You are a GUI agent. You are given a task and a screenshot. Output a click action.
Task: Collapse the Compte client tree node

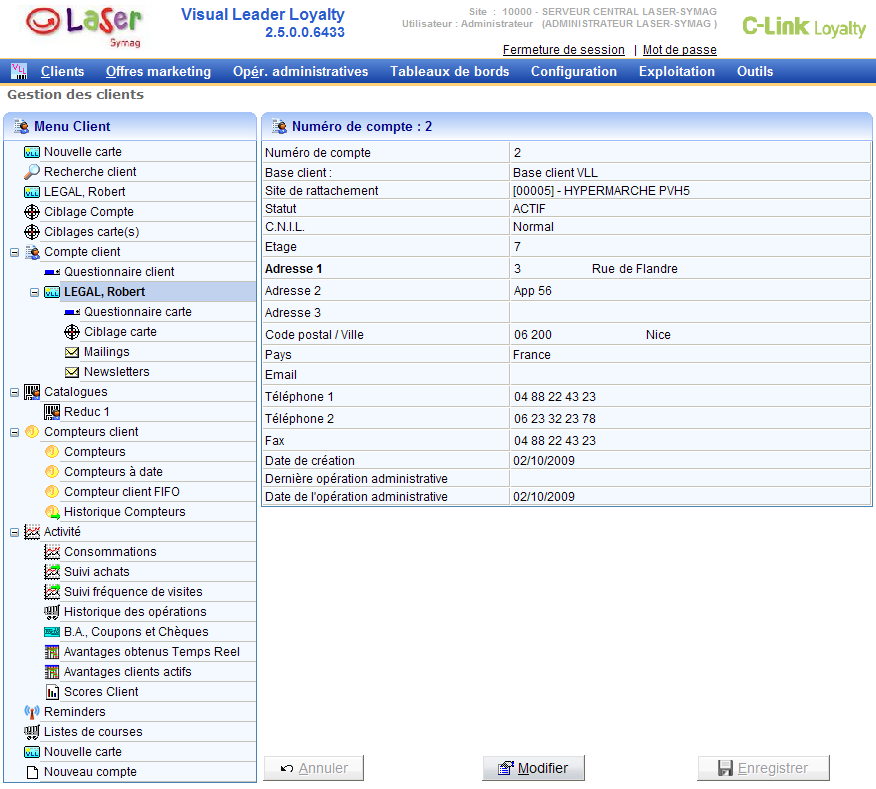coord(14,252)
